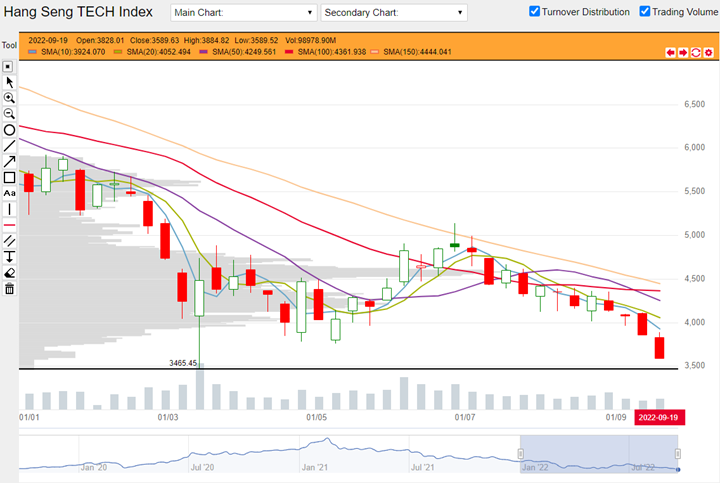
Task: Activate the eraser tool
Action: tap(9, 273)
